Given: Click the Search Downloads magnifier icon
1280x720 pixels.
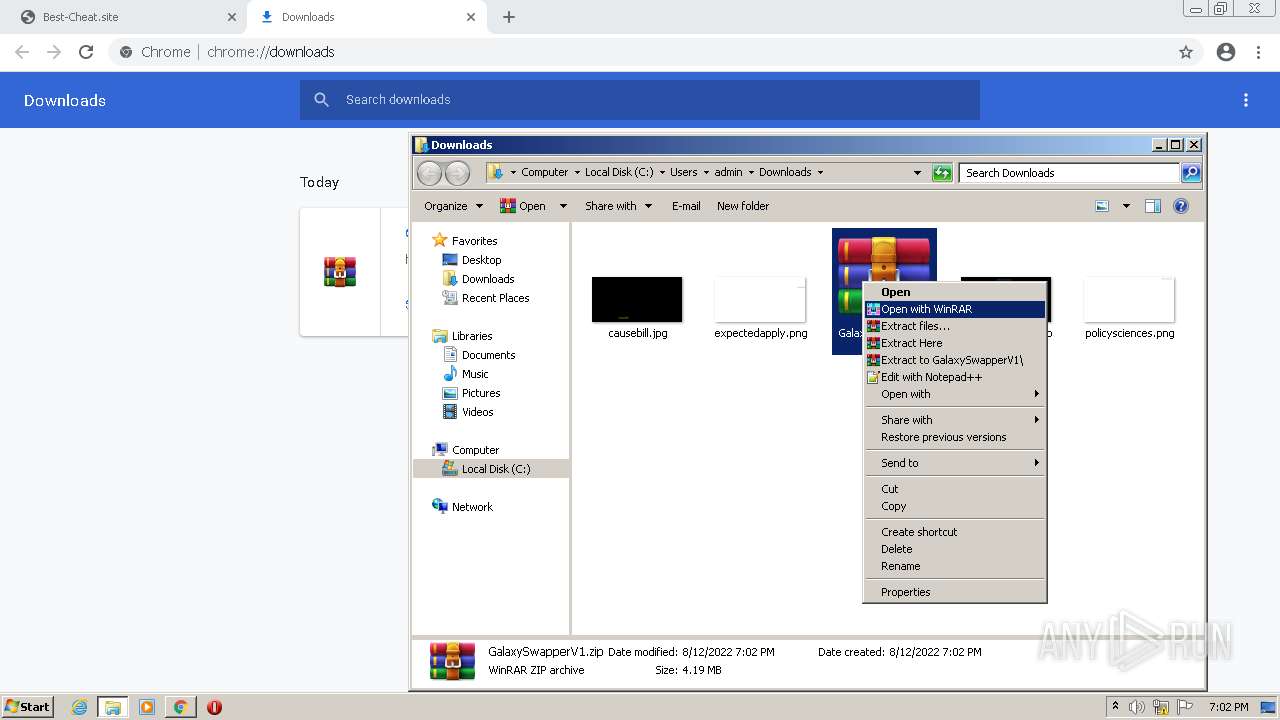Looking at the screenshot, I should click(1190, 173).
